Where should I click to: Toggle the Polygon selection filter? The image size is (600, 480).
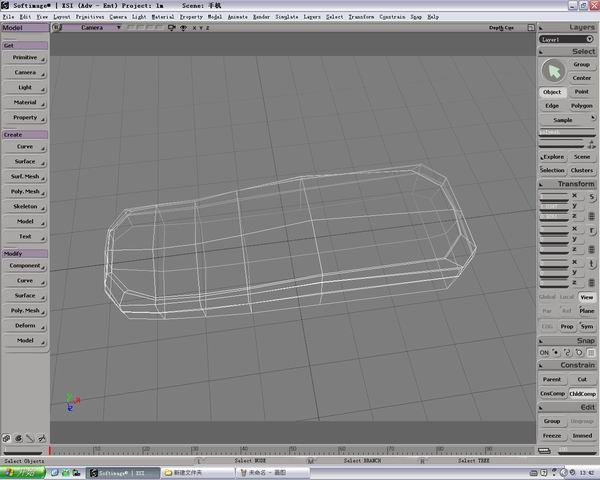(x=582, y=106)
